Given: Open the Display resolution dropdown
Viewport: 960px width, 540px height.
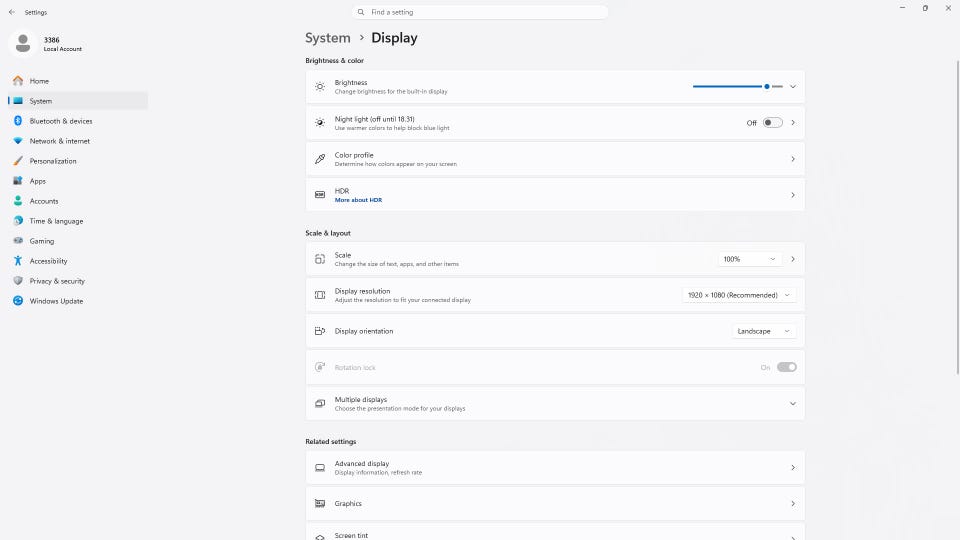Looking at the screenshot, I should click(x=739, y=295).
